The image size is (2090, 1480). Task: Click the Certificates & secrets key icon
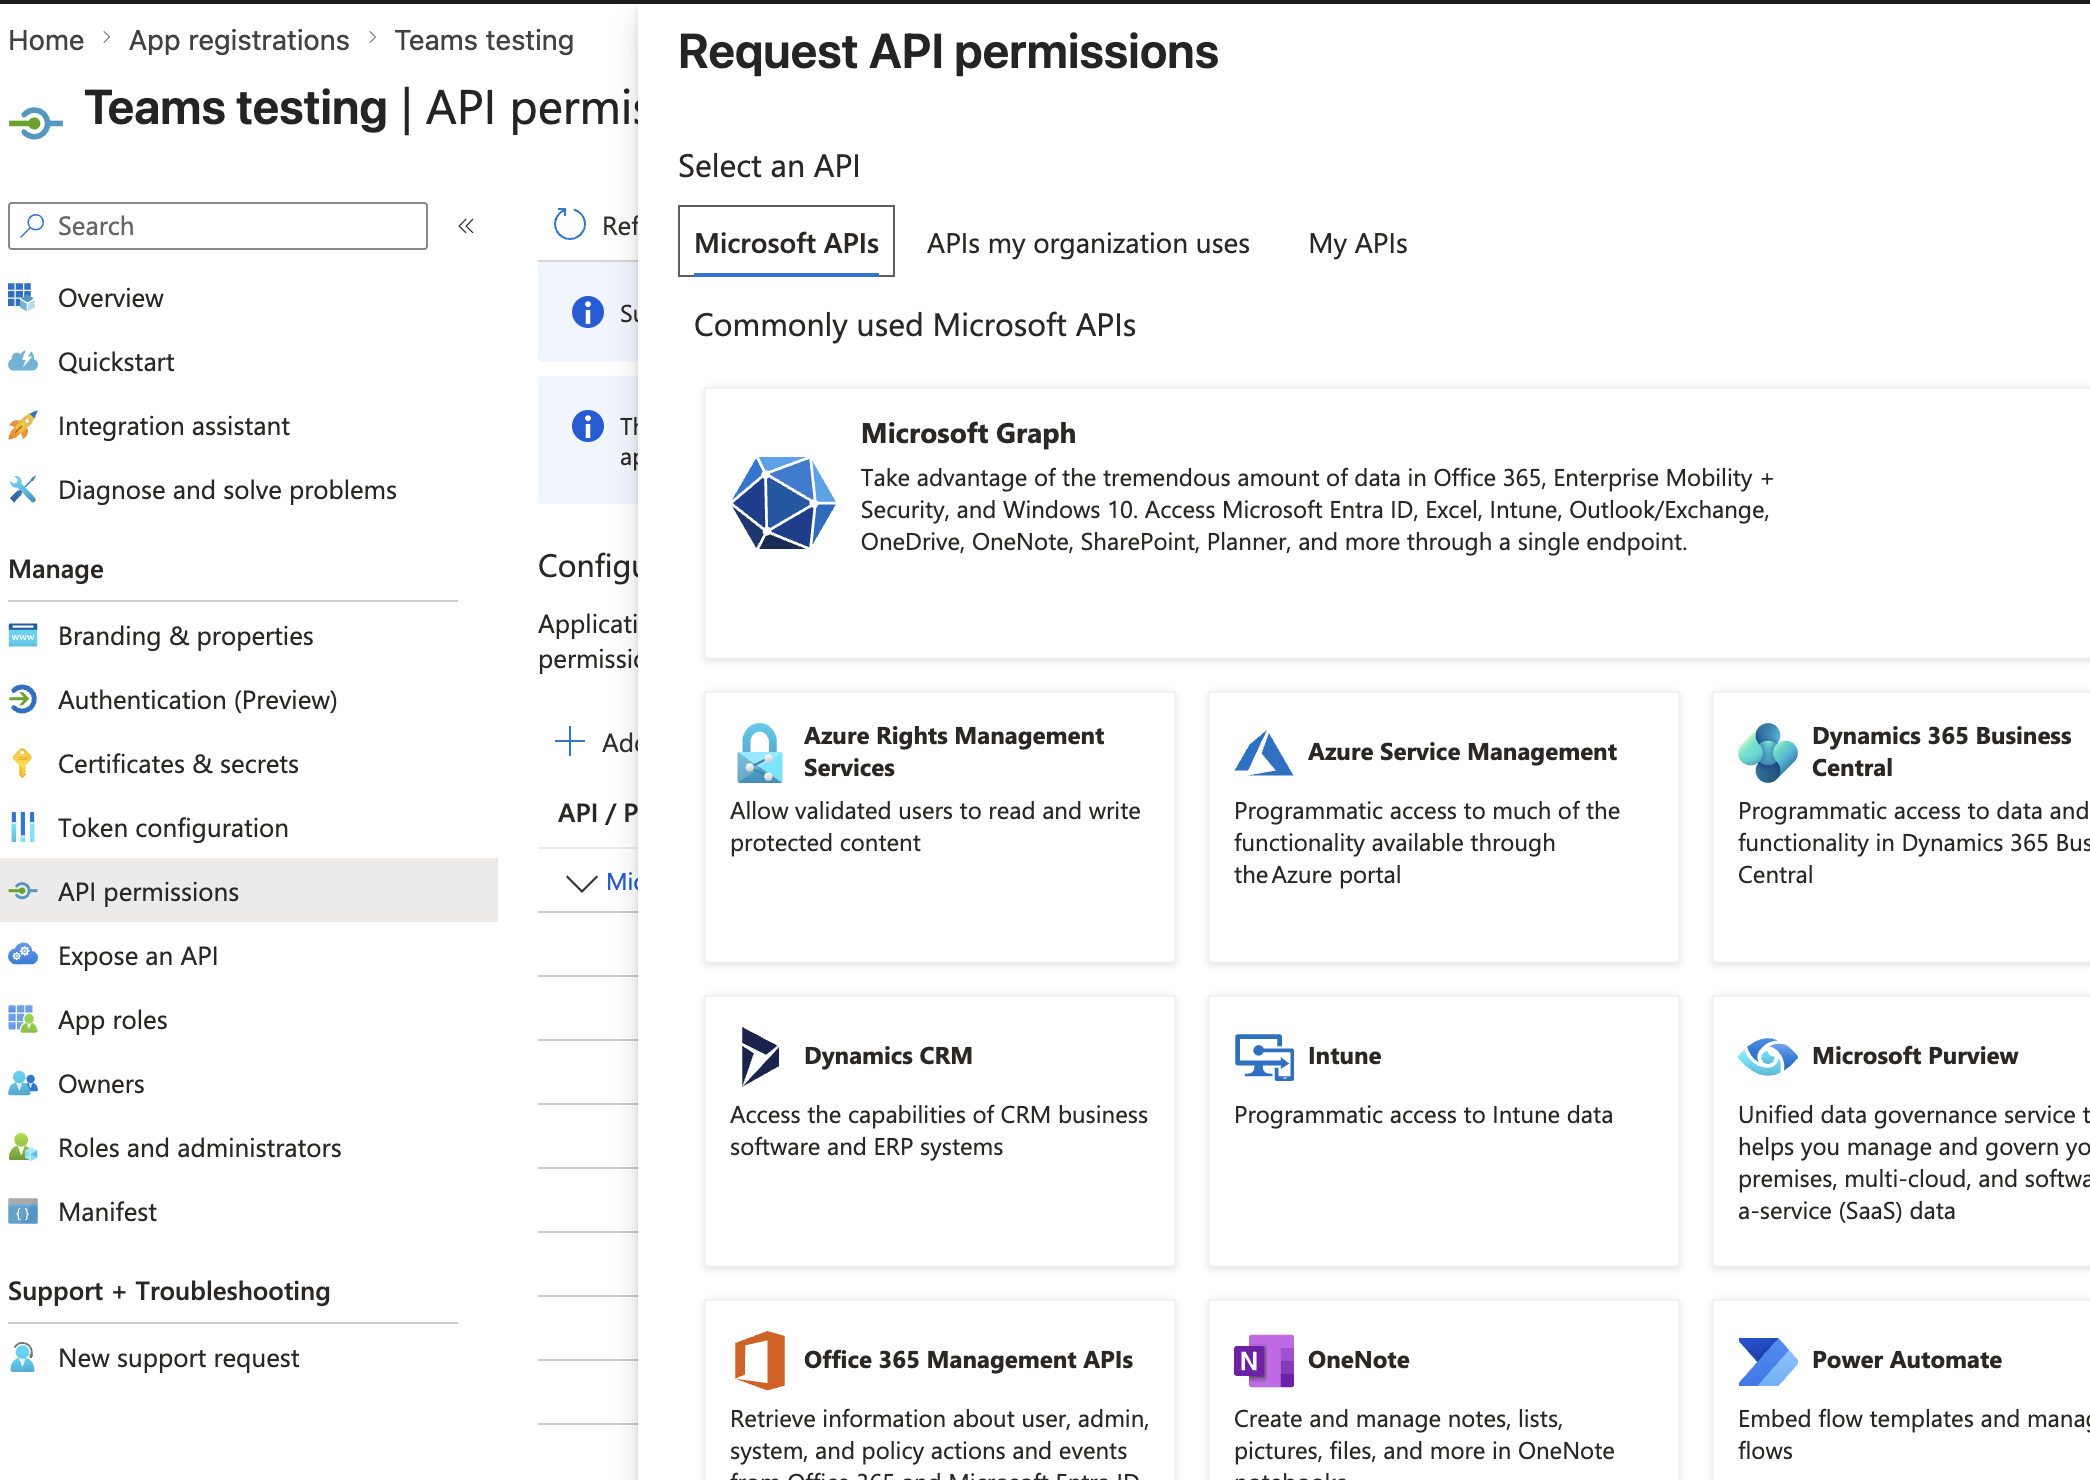[22, 763]
